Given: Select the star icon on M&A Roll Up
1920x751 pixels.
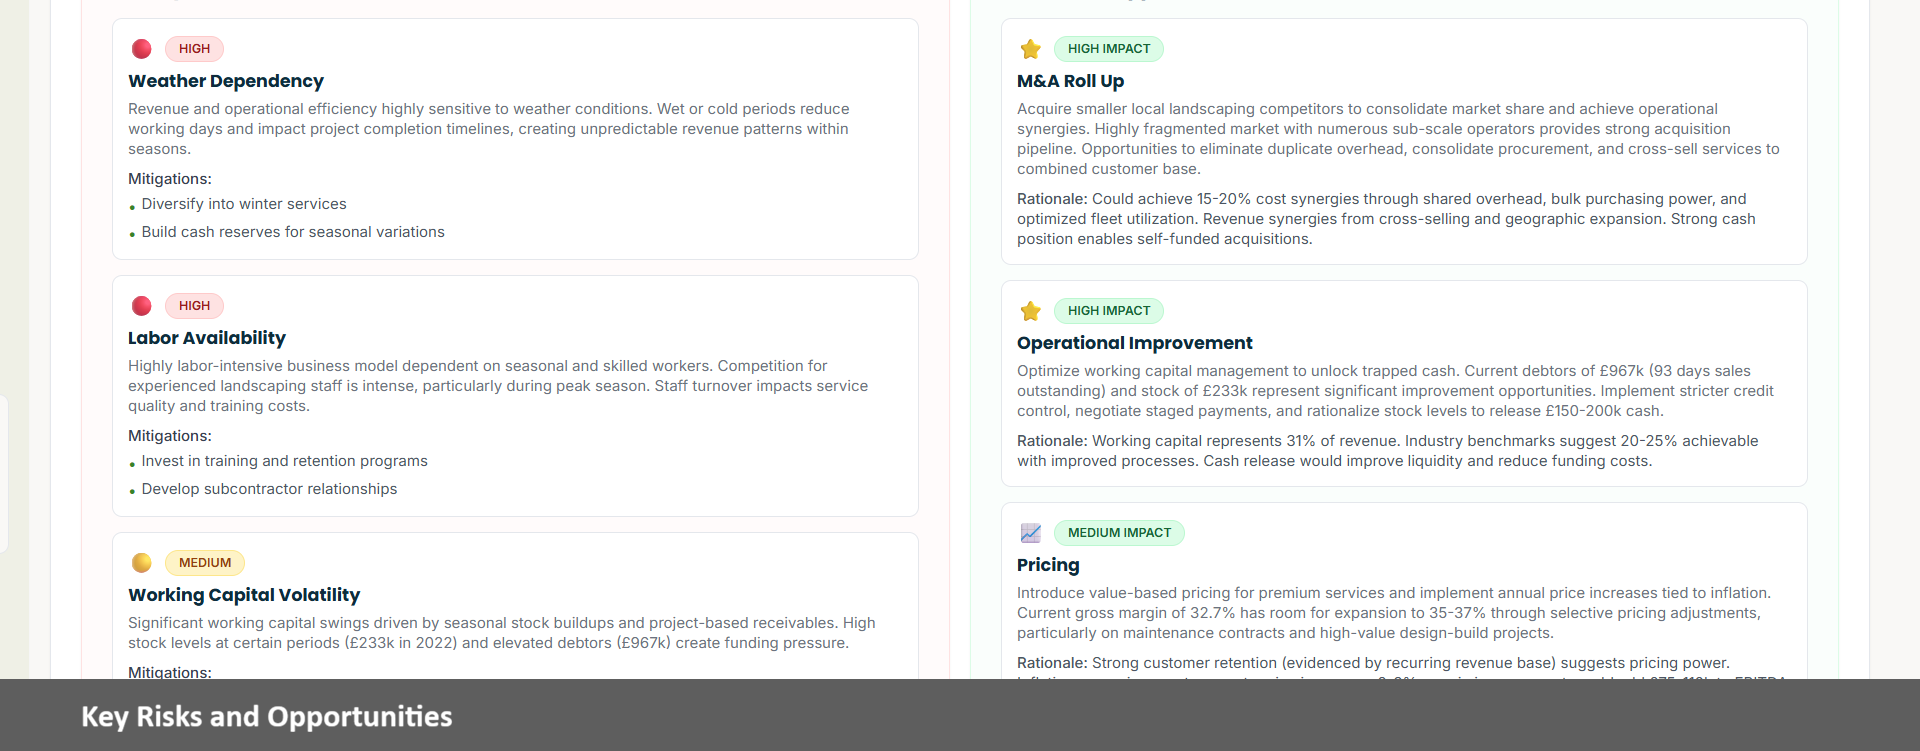Looking at the screenshot, I should click(x=1031, y=48).
